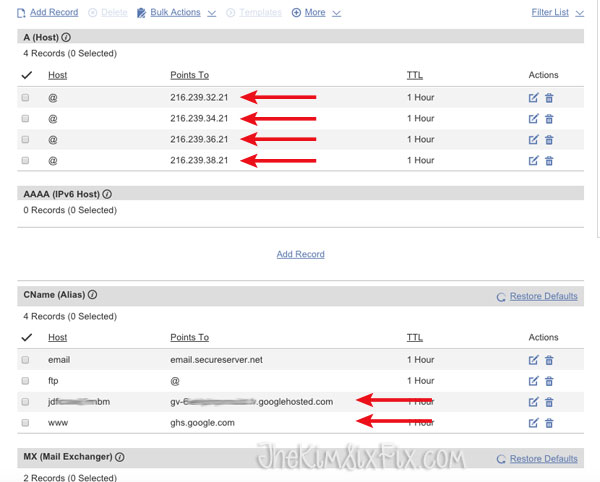Edit the 216.239.34.21 A record
The image size is (600, 482).
click(x=533, y=119)
